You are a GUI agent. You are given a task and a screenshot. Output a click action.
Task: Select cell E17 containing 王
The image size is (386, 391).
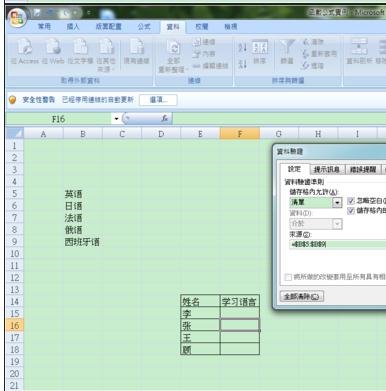tap(200, 337)
